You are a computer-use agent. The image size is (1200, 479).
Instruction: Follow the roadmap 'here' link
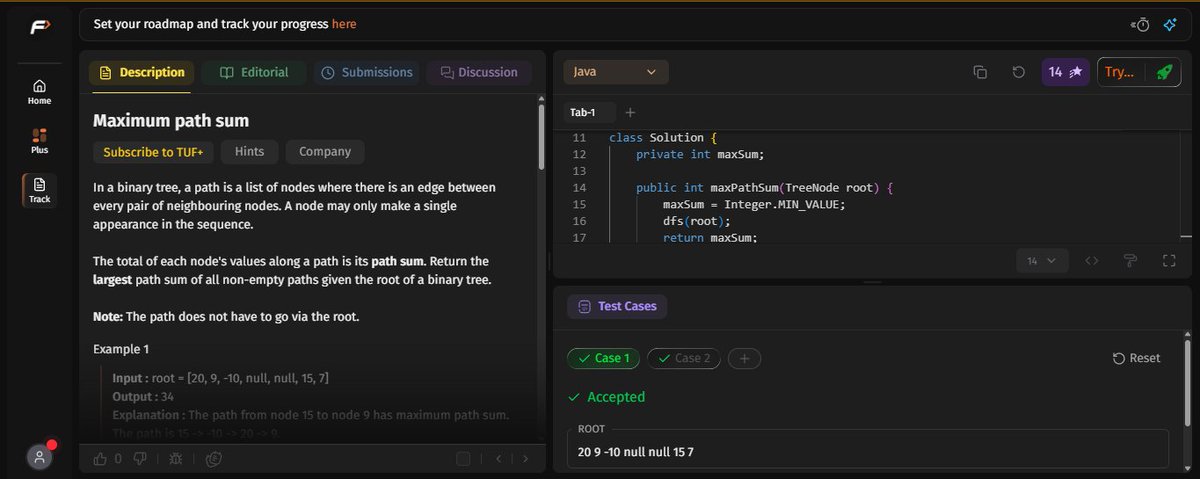point(344,24)
